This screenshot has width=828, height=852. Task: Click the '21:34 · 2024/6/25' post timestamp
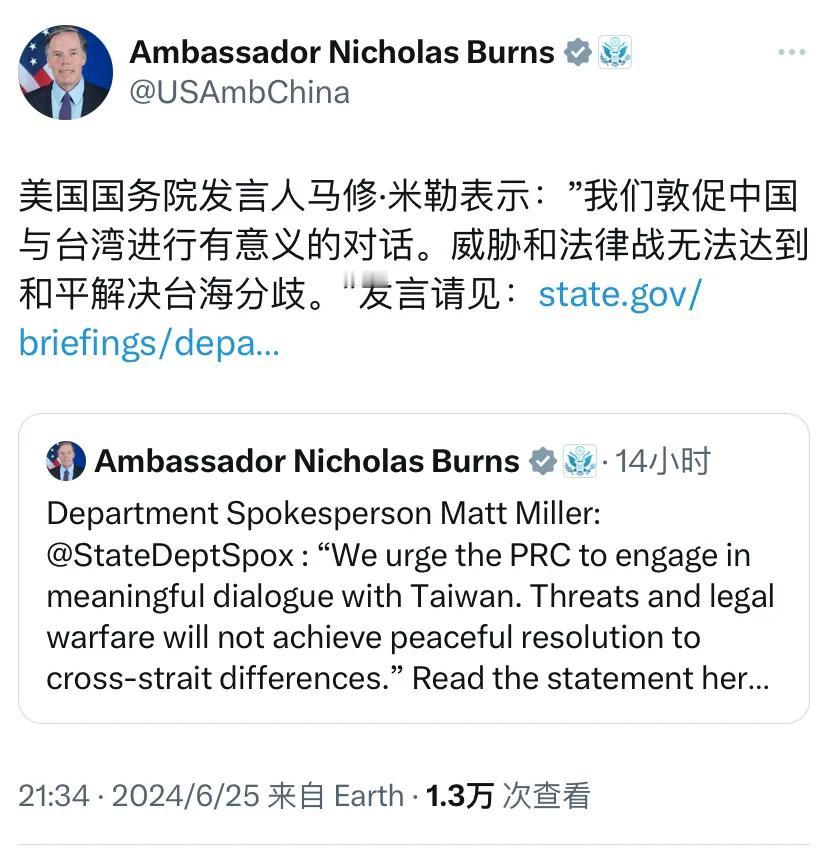point(139,795)
